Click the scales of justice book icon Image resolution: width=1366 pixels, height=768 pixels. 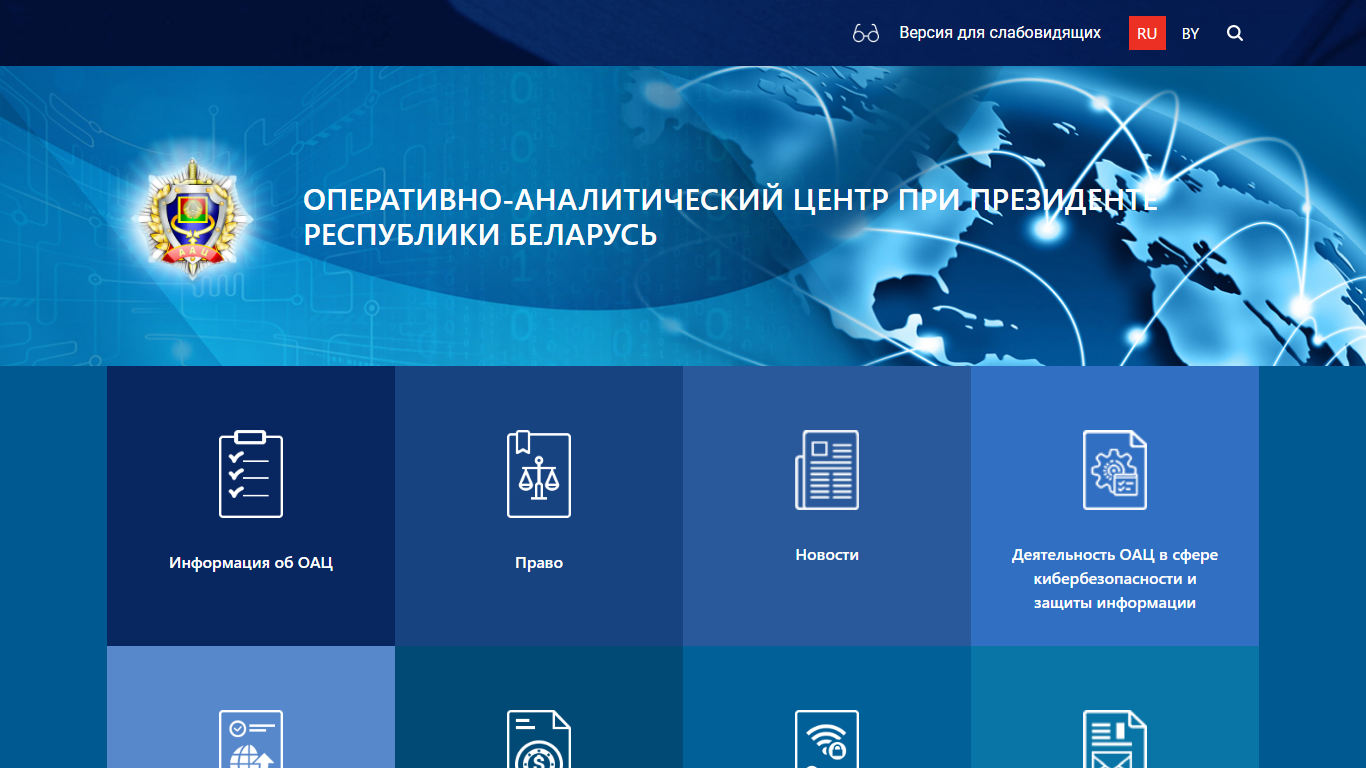539,474
